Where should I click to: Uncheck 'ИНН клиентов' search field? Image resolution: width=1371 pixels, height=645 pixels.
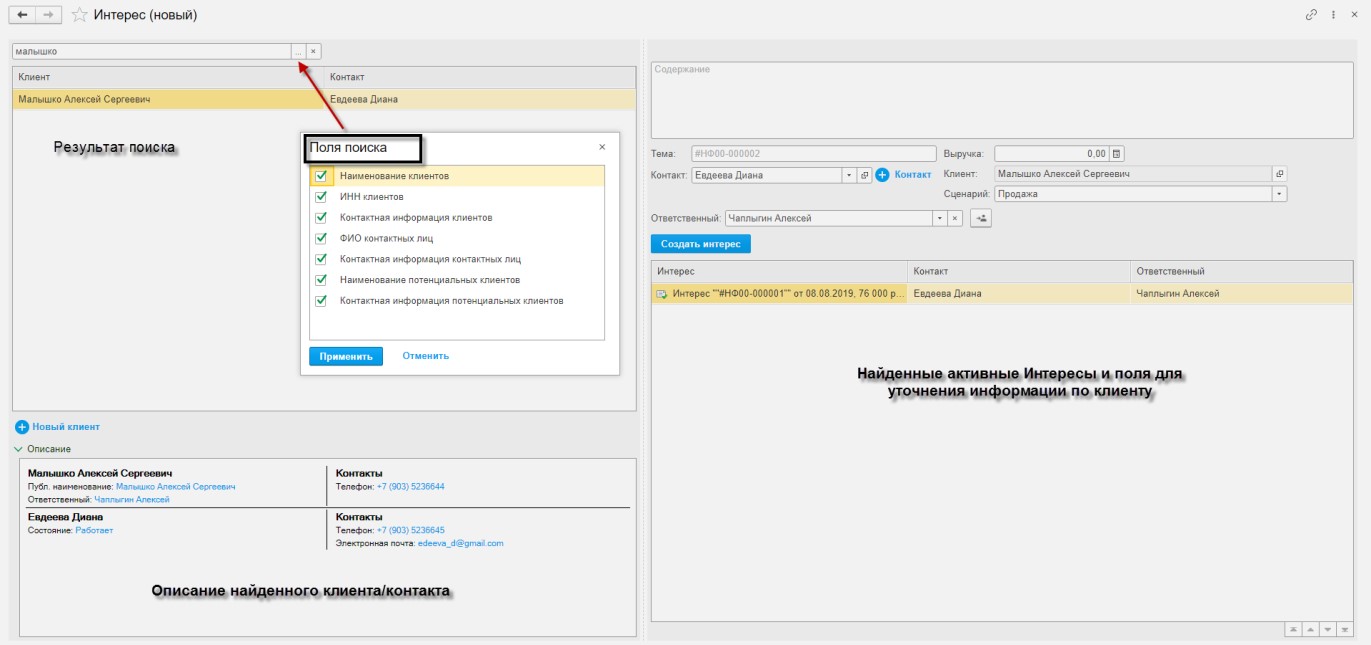tap(321, 197)
